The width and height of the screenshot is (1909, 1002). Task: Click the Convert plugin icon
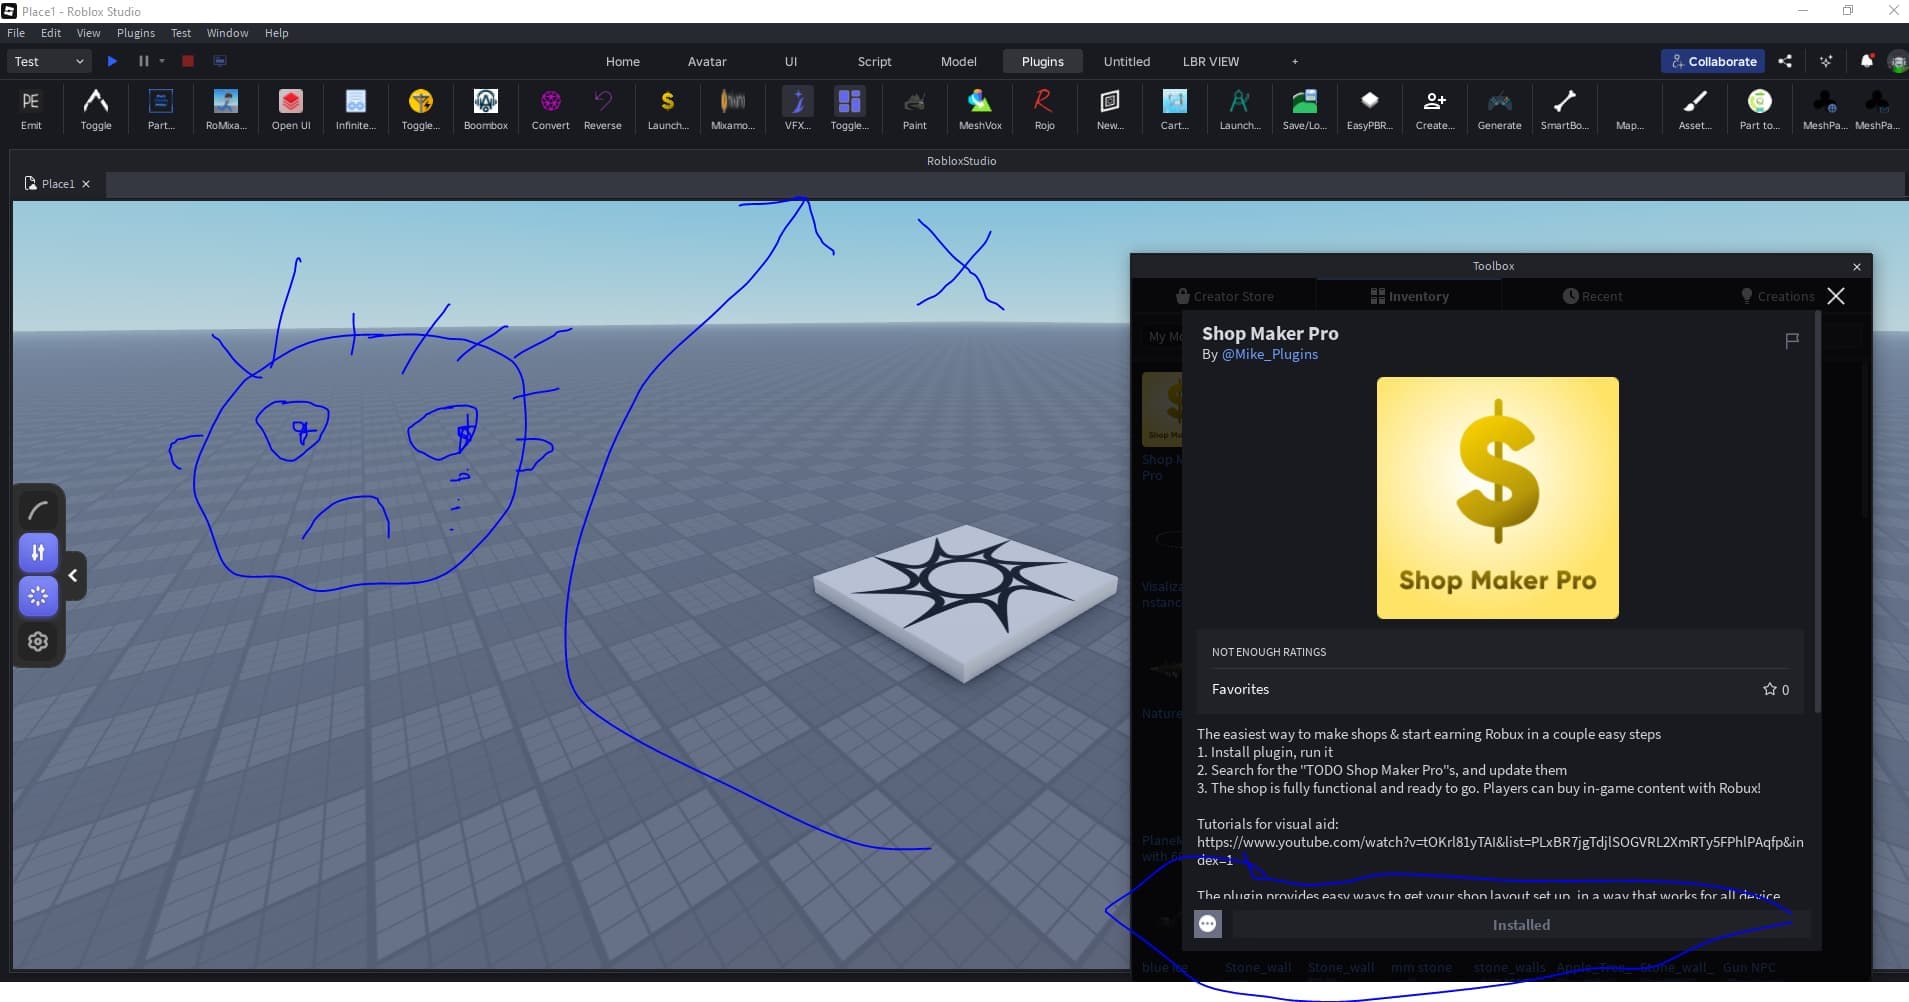point(550,108)
